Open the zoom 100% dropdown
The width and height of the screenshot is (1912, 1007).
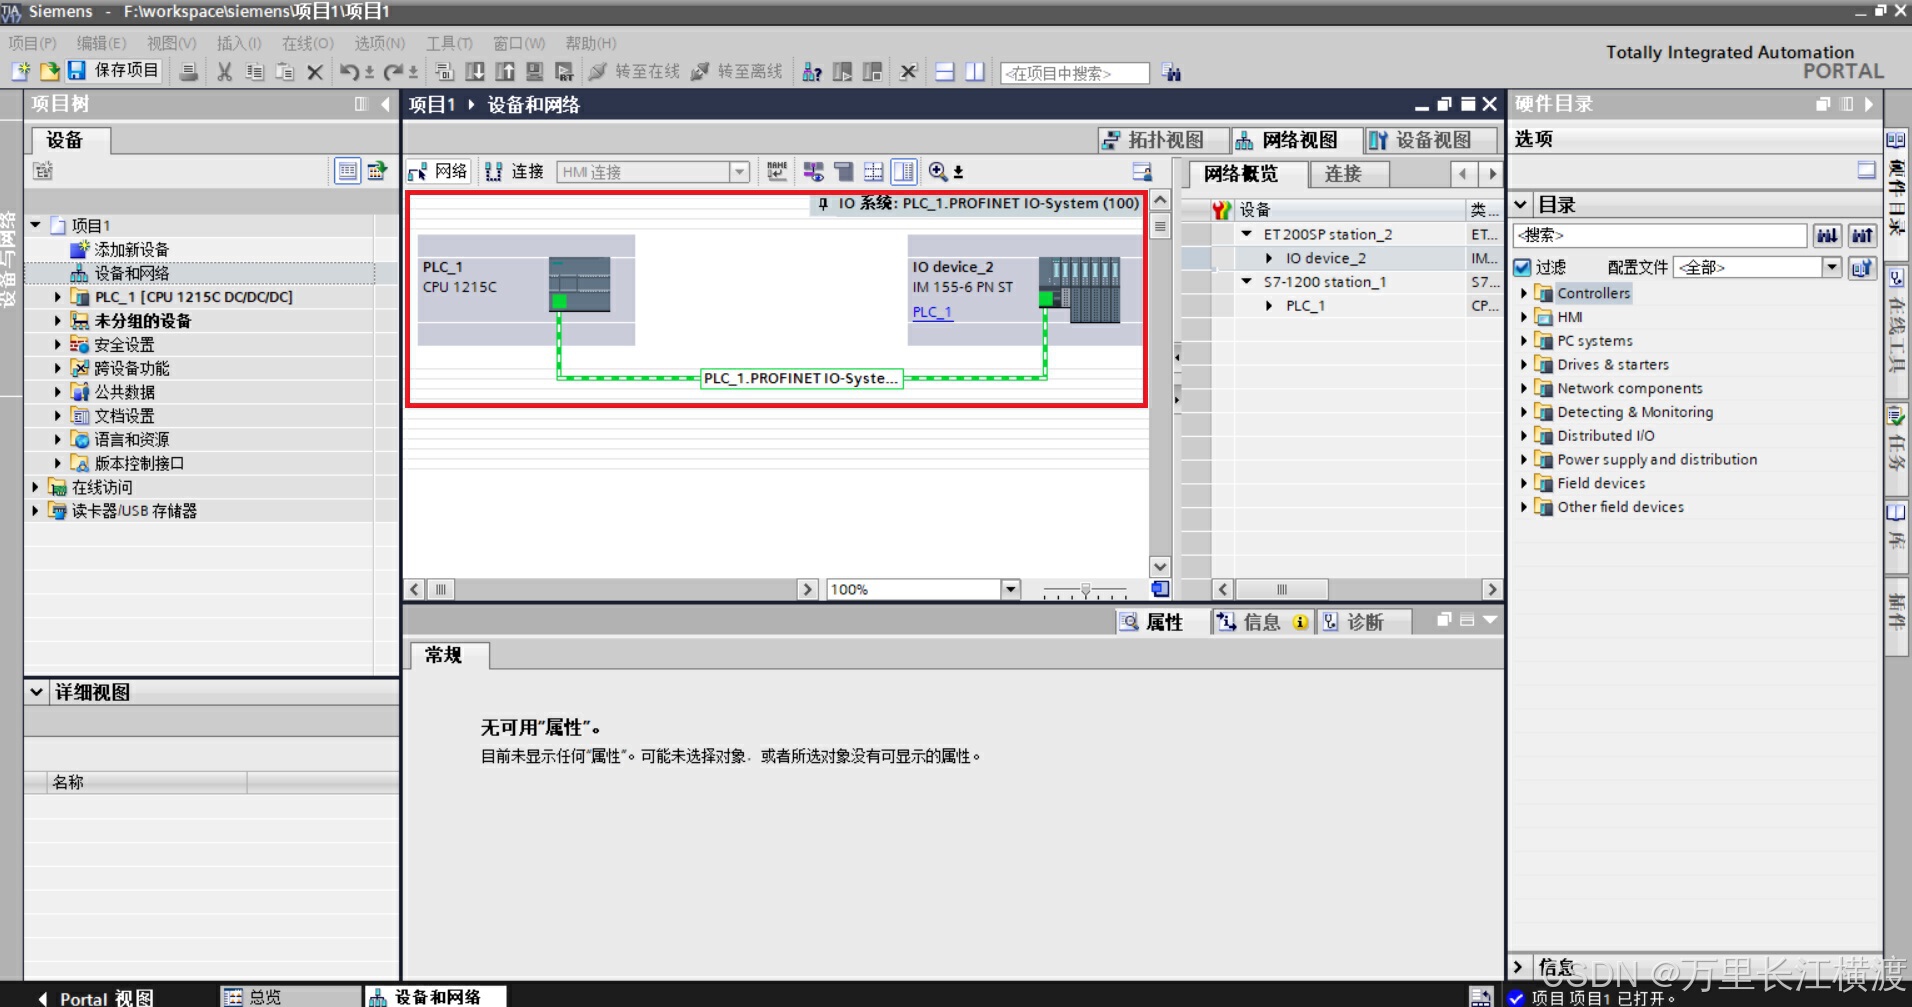(x=1010, y=589)
